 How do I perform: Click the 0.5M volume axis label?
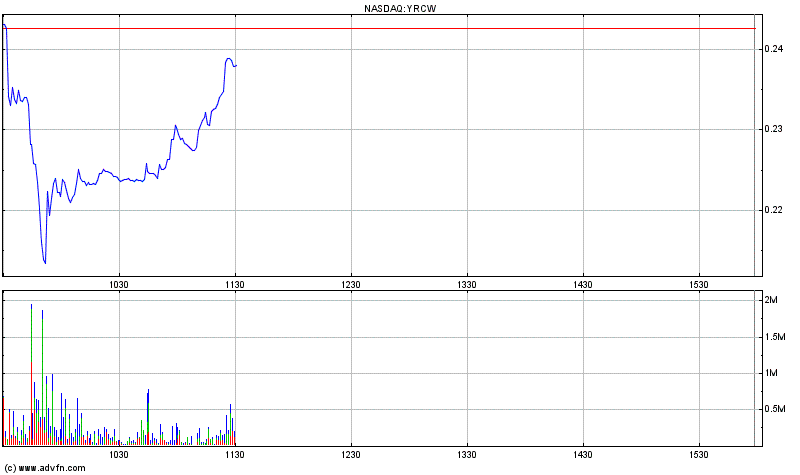tap(774, 409)
